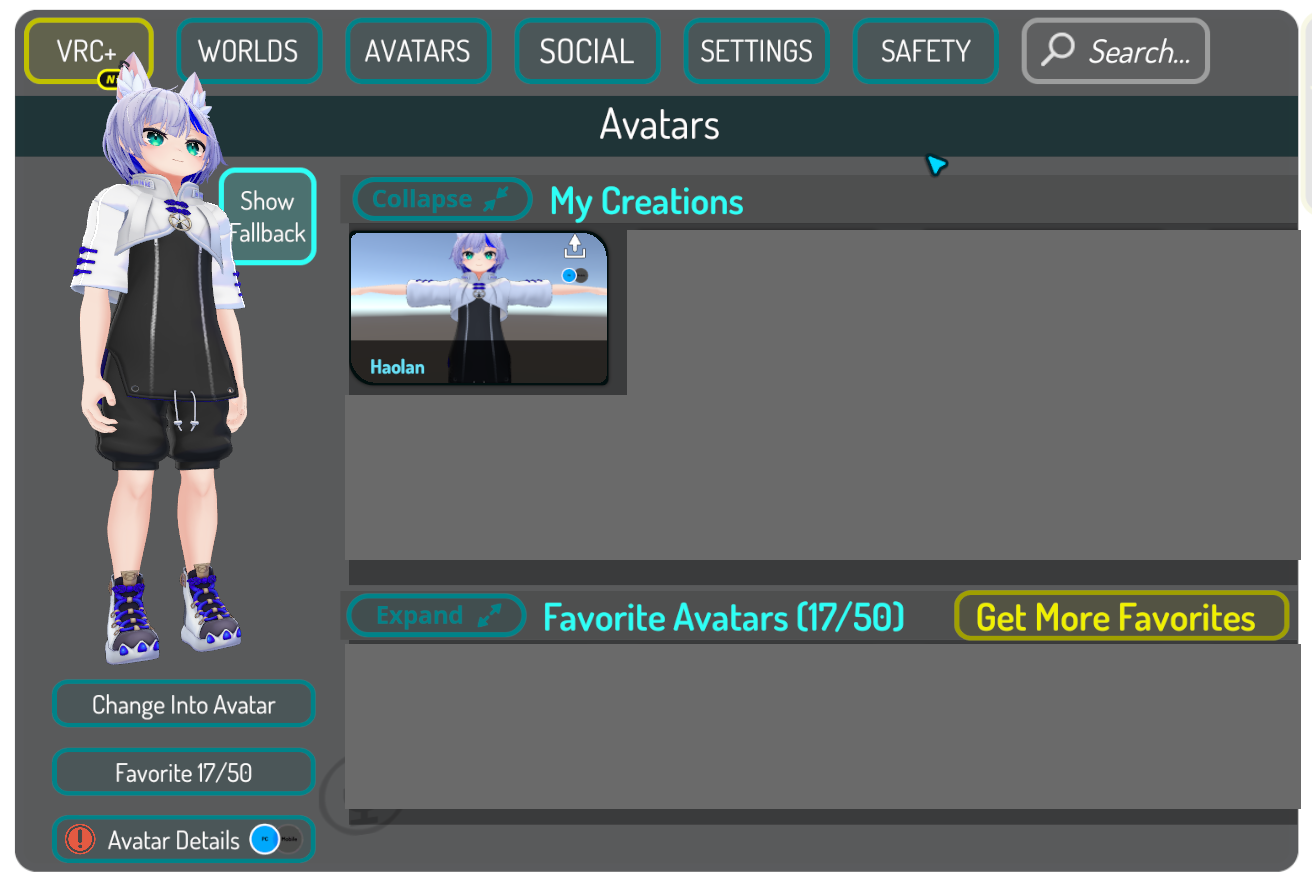Click the outward arrows icon on Expand
Image resolution: width=1312 pixels, height=884 pixels.
(490, 616)
